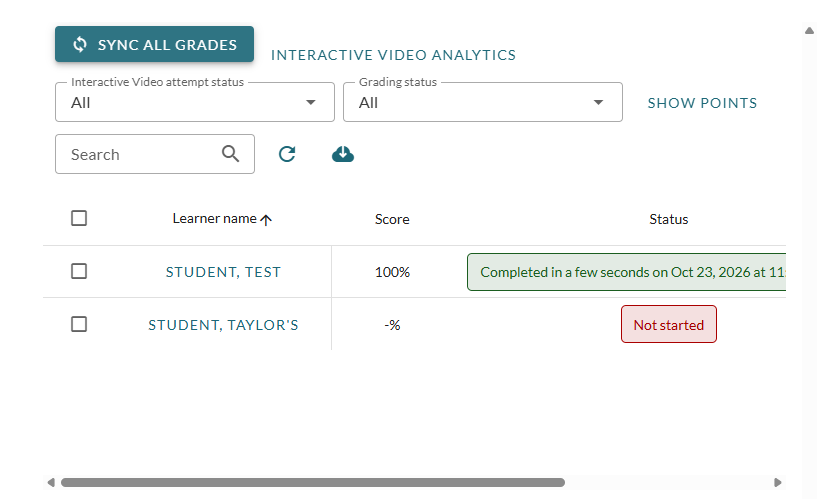Open the Grading status dropdown
This screenshot has width=836, height=499.
tap(483, 102)
